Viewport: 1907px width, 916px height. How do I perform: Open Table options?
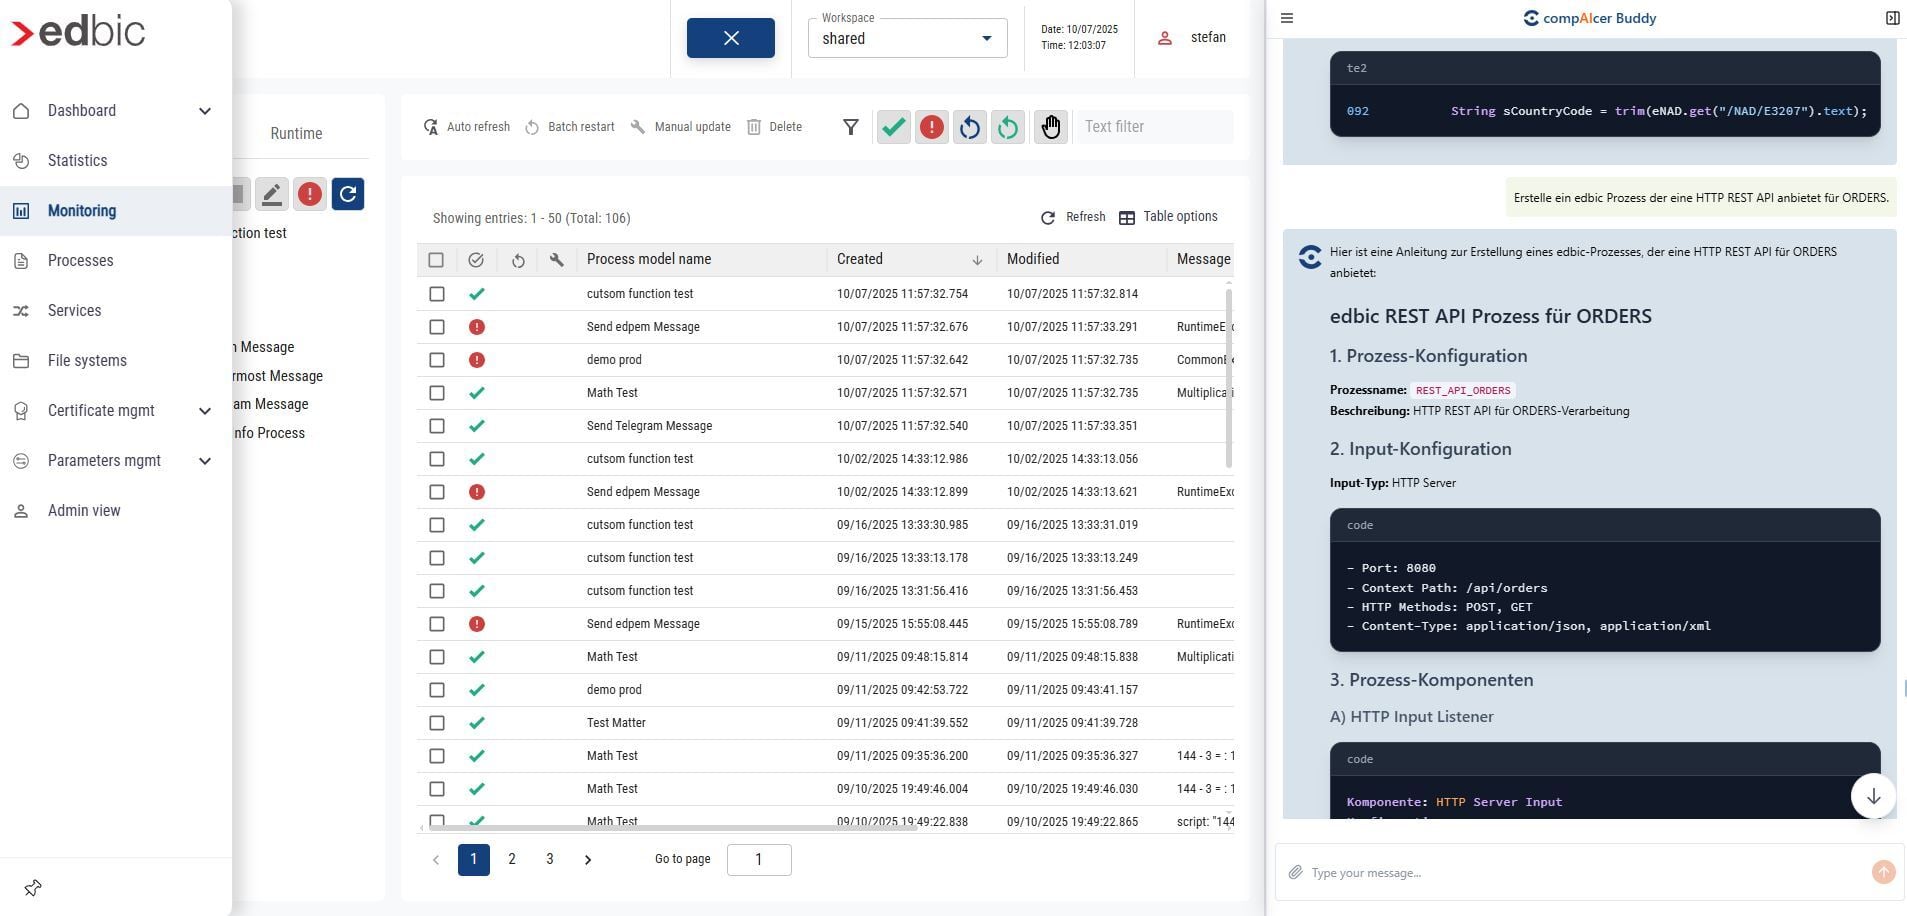(x=1167, y=217)
